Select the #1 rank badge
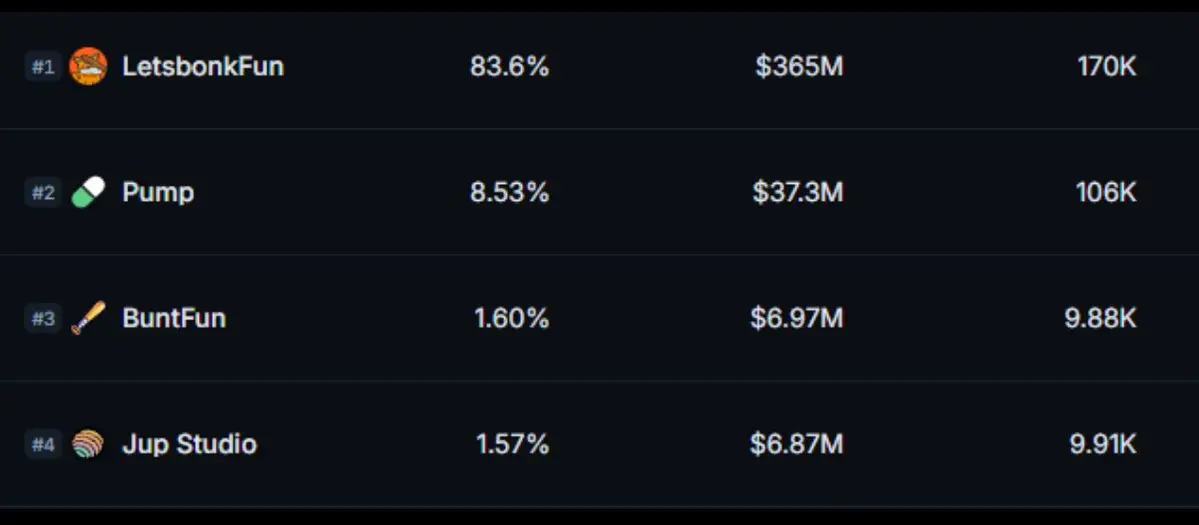 click(x=43, y=66)
